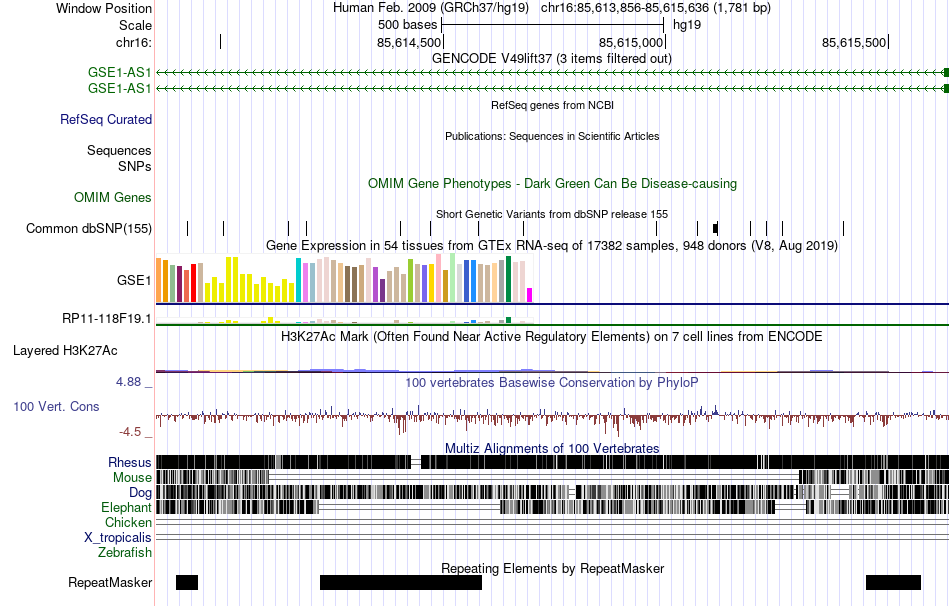Open Multiz Alignments of 100 Vertebrates title

pyautogui.click(x=552, y=448)
